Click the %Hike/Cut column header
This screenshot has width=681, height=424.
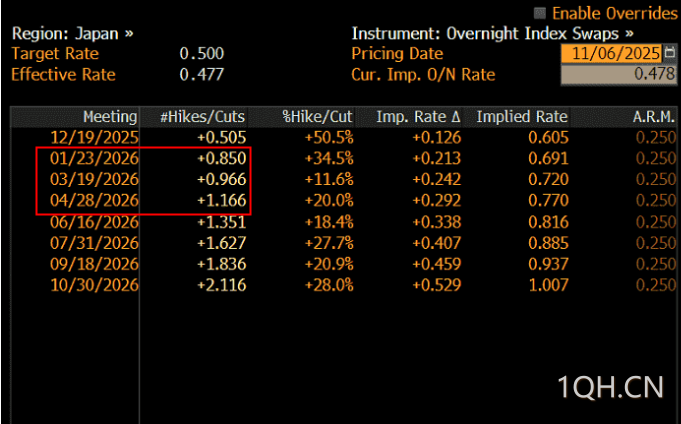pyautogui.click(x=313, y=117)
